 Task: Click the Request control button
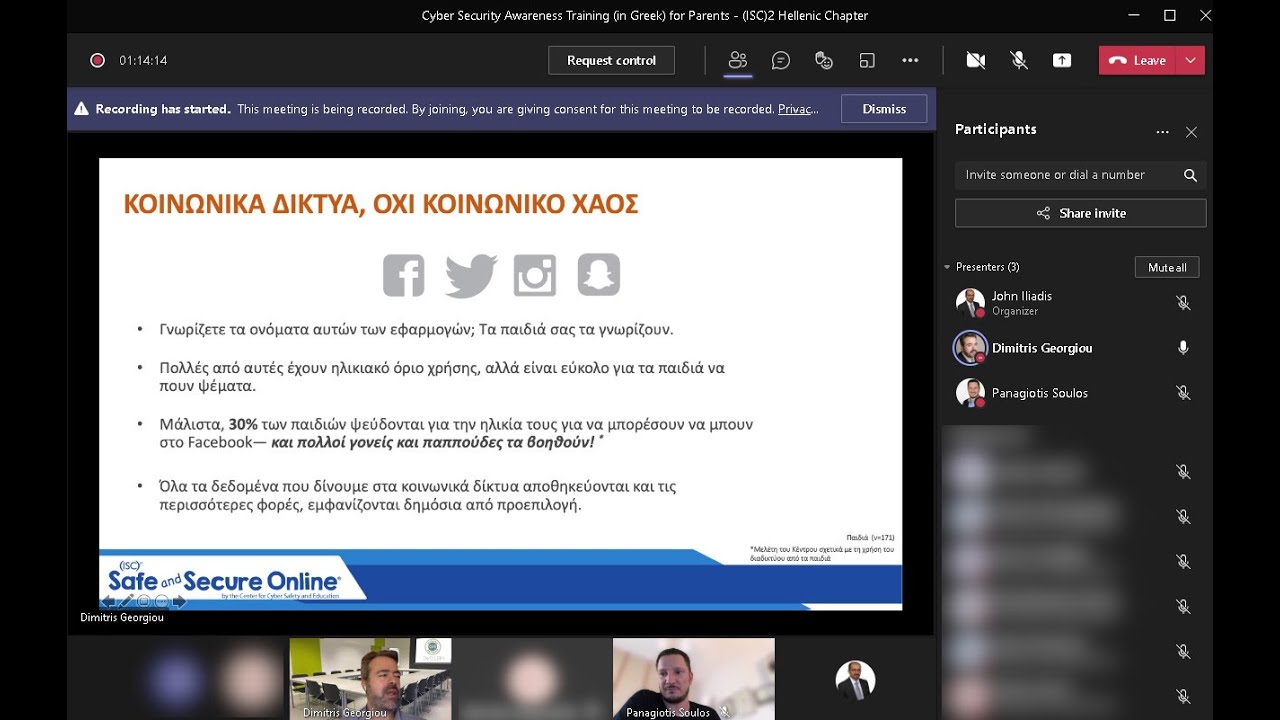(611, 60)
